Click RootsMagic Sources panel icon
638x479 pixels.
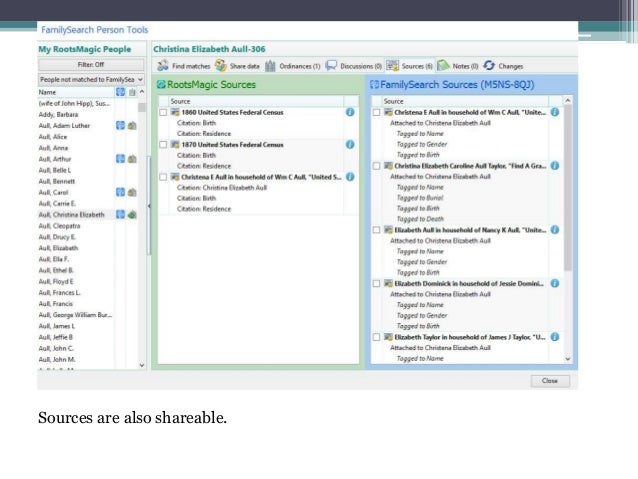click(x=161, y=84)
